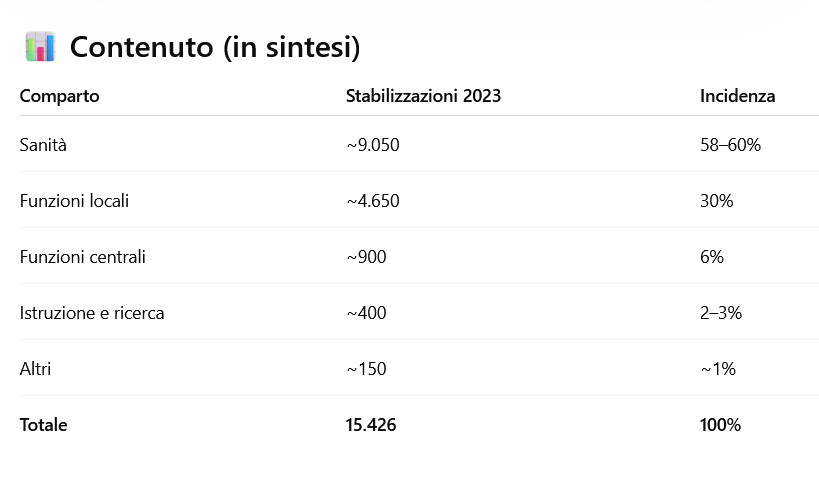Select the Totale row label
The height and width of the screenshot is (485, 819).
[x=44, y=425]
